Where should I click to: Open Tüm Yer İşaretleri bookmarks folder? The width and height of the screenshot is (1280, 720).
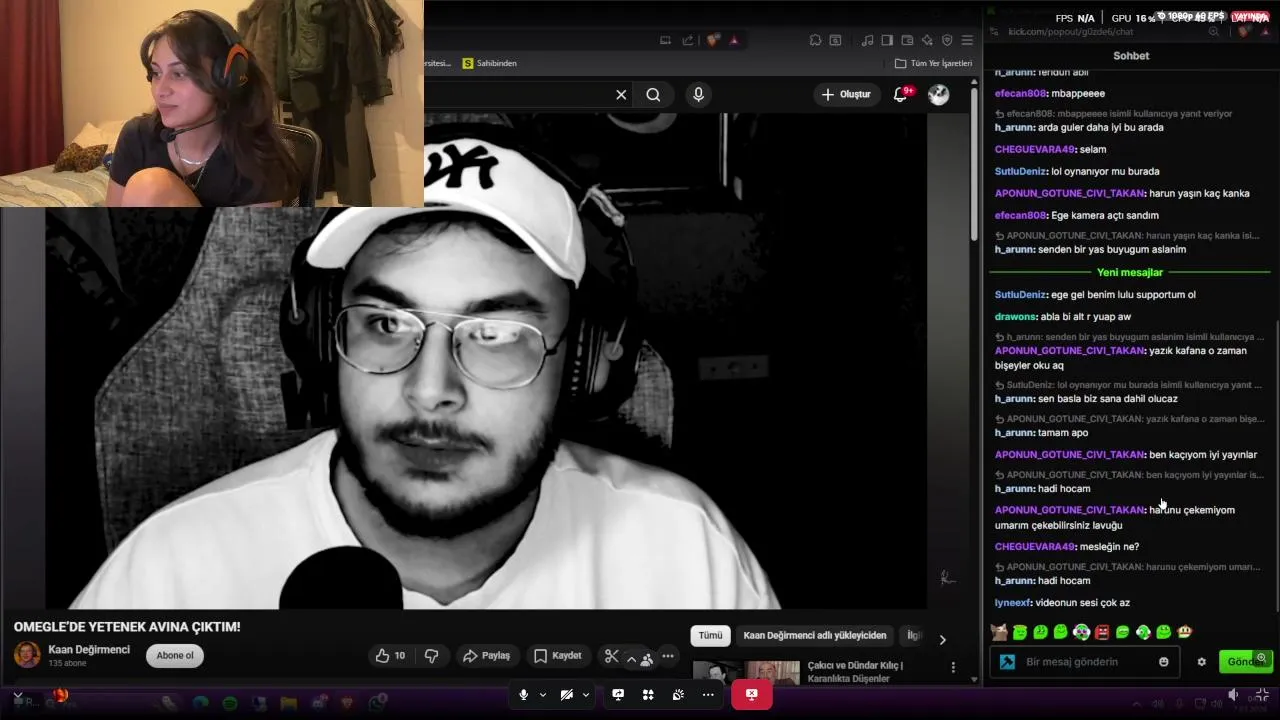pos(934,63)
